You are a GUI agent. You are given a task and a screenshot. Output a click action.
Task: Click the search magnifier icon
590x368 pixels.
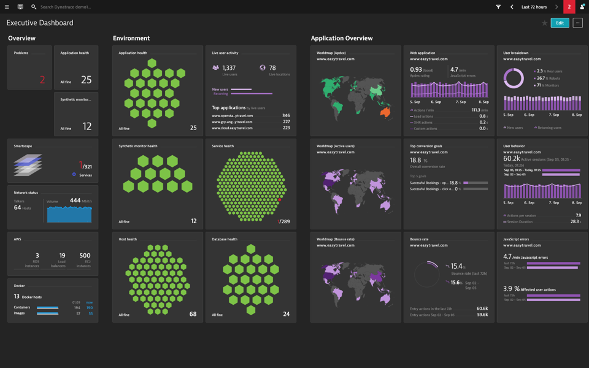click(x=33, y=7)
